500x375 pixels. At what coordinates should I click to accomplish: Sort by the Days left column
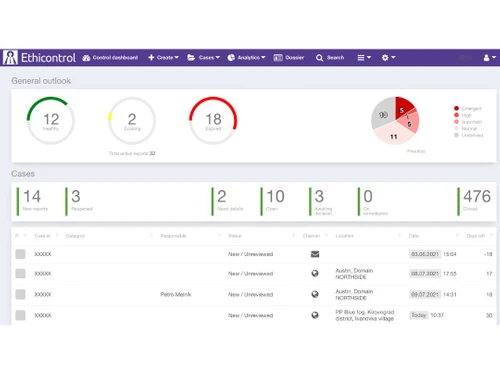[x=476, y=236]
